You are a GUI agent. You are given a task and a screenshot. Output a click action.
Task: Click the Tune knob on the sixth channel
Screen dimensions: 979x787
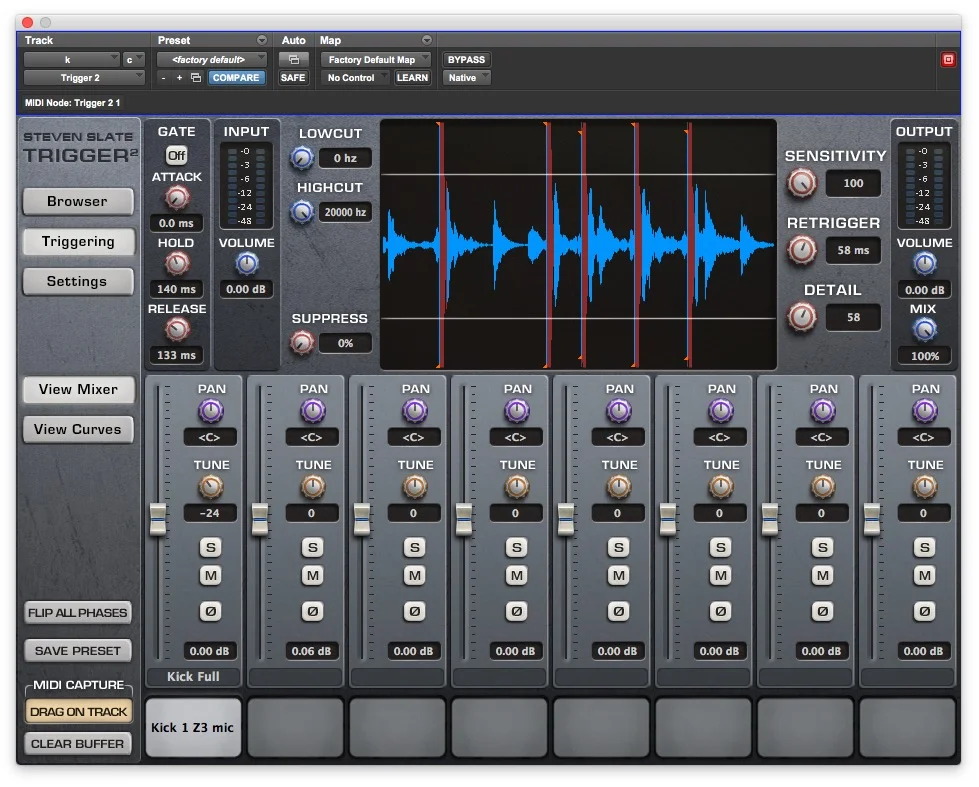click(x=721, y=487)
